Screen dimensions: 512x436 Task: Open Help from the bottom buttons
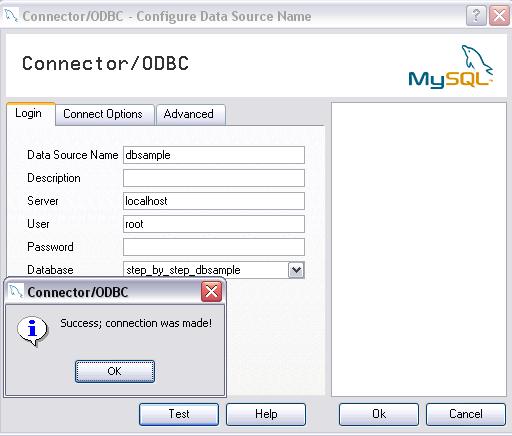point(266,414)
